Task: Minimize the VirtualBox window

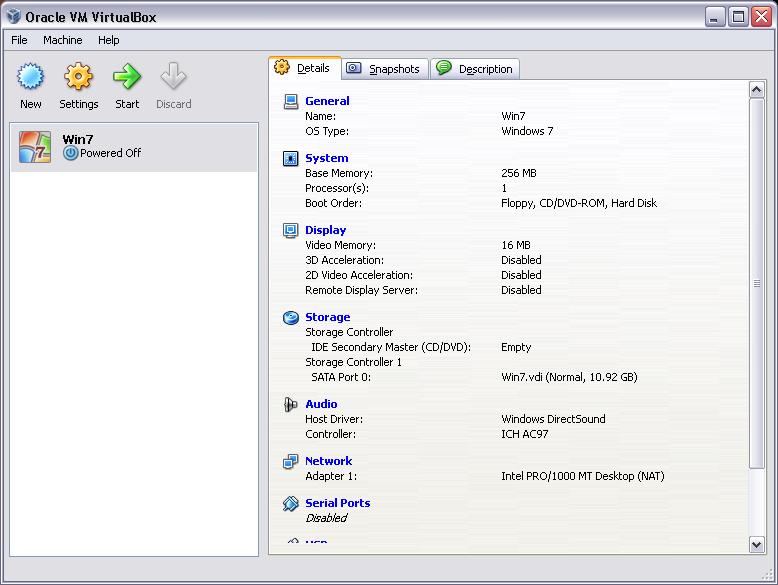Action: 714,16
